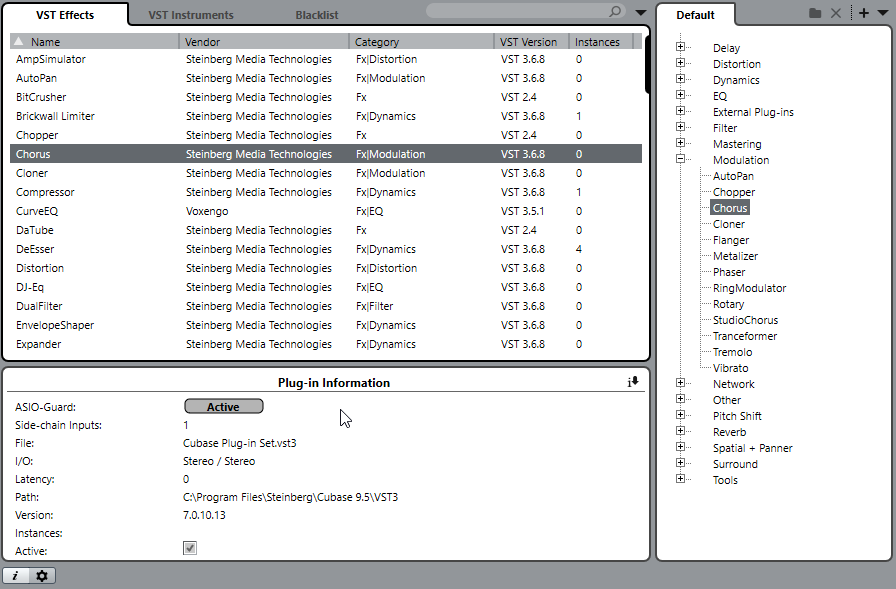Expand the Distortion folder in tree
The width and height of the screenshot is (896, 589).
tap(680, 63)
